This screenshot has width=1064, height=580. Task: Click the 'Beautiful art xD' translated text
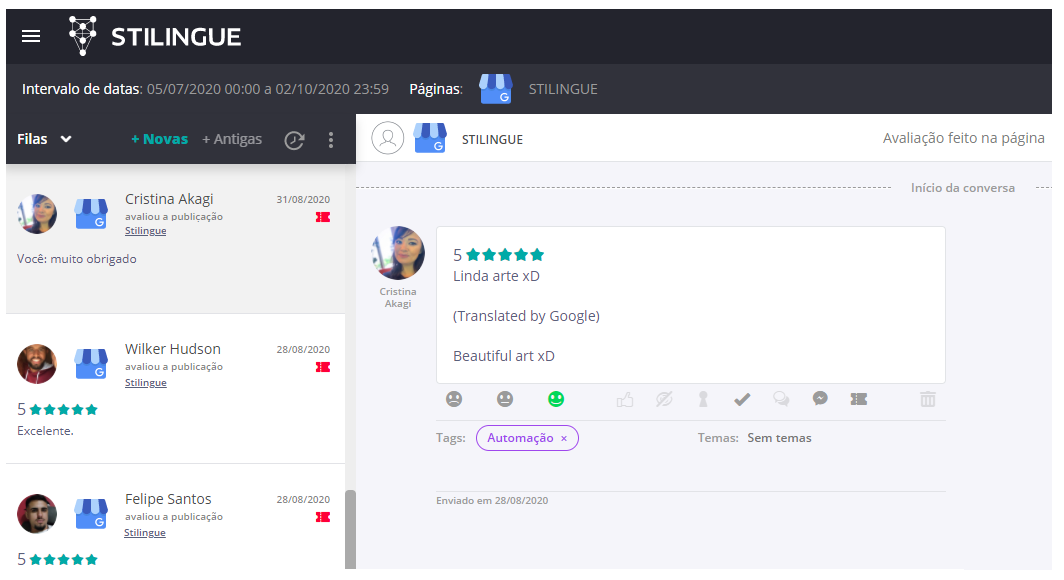(x=504, y=356)
